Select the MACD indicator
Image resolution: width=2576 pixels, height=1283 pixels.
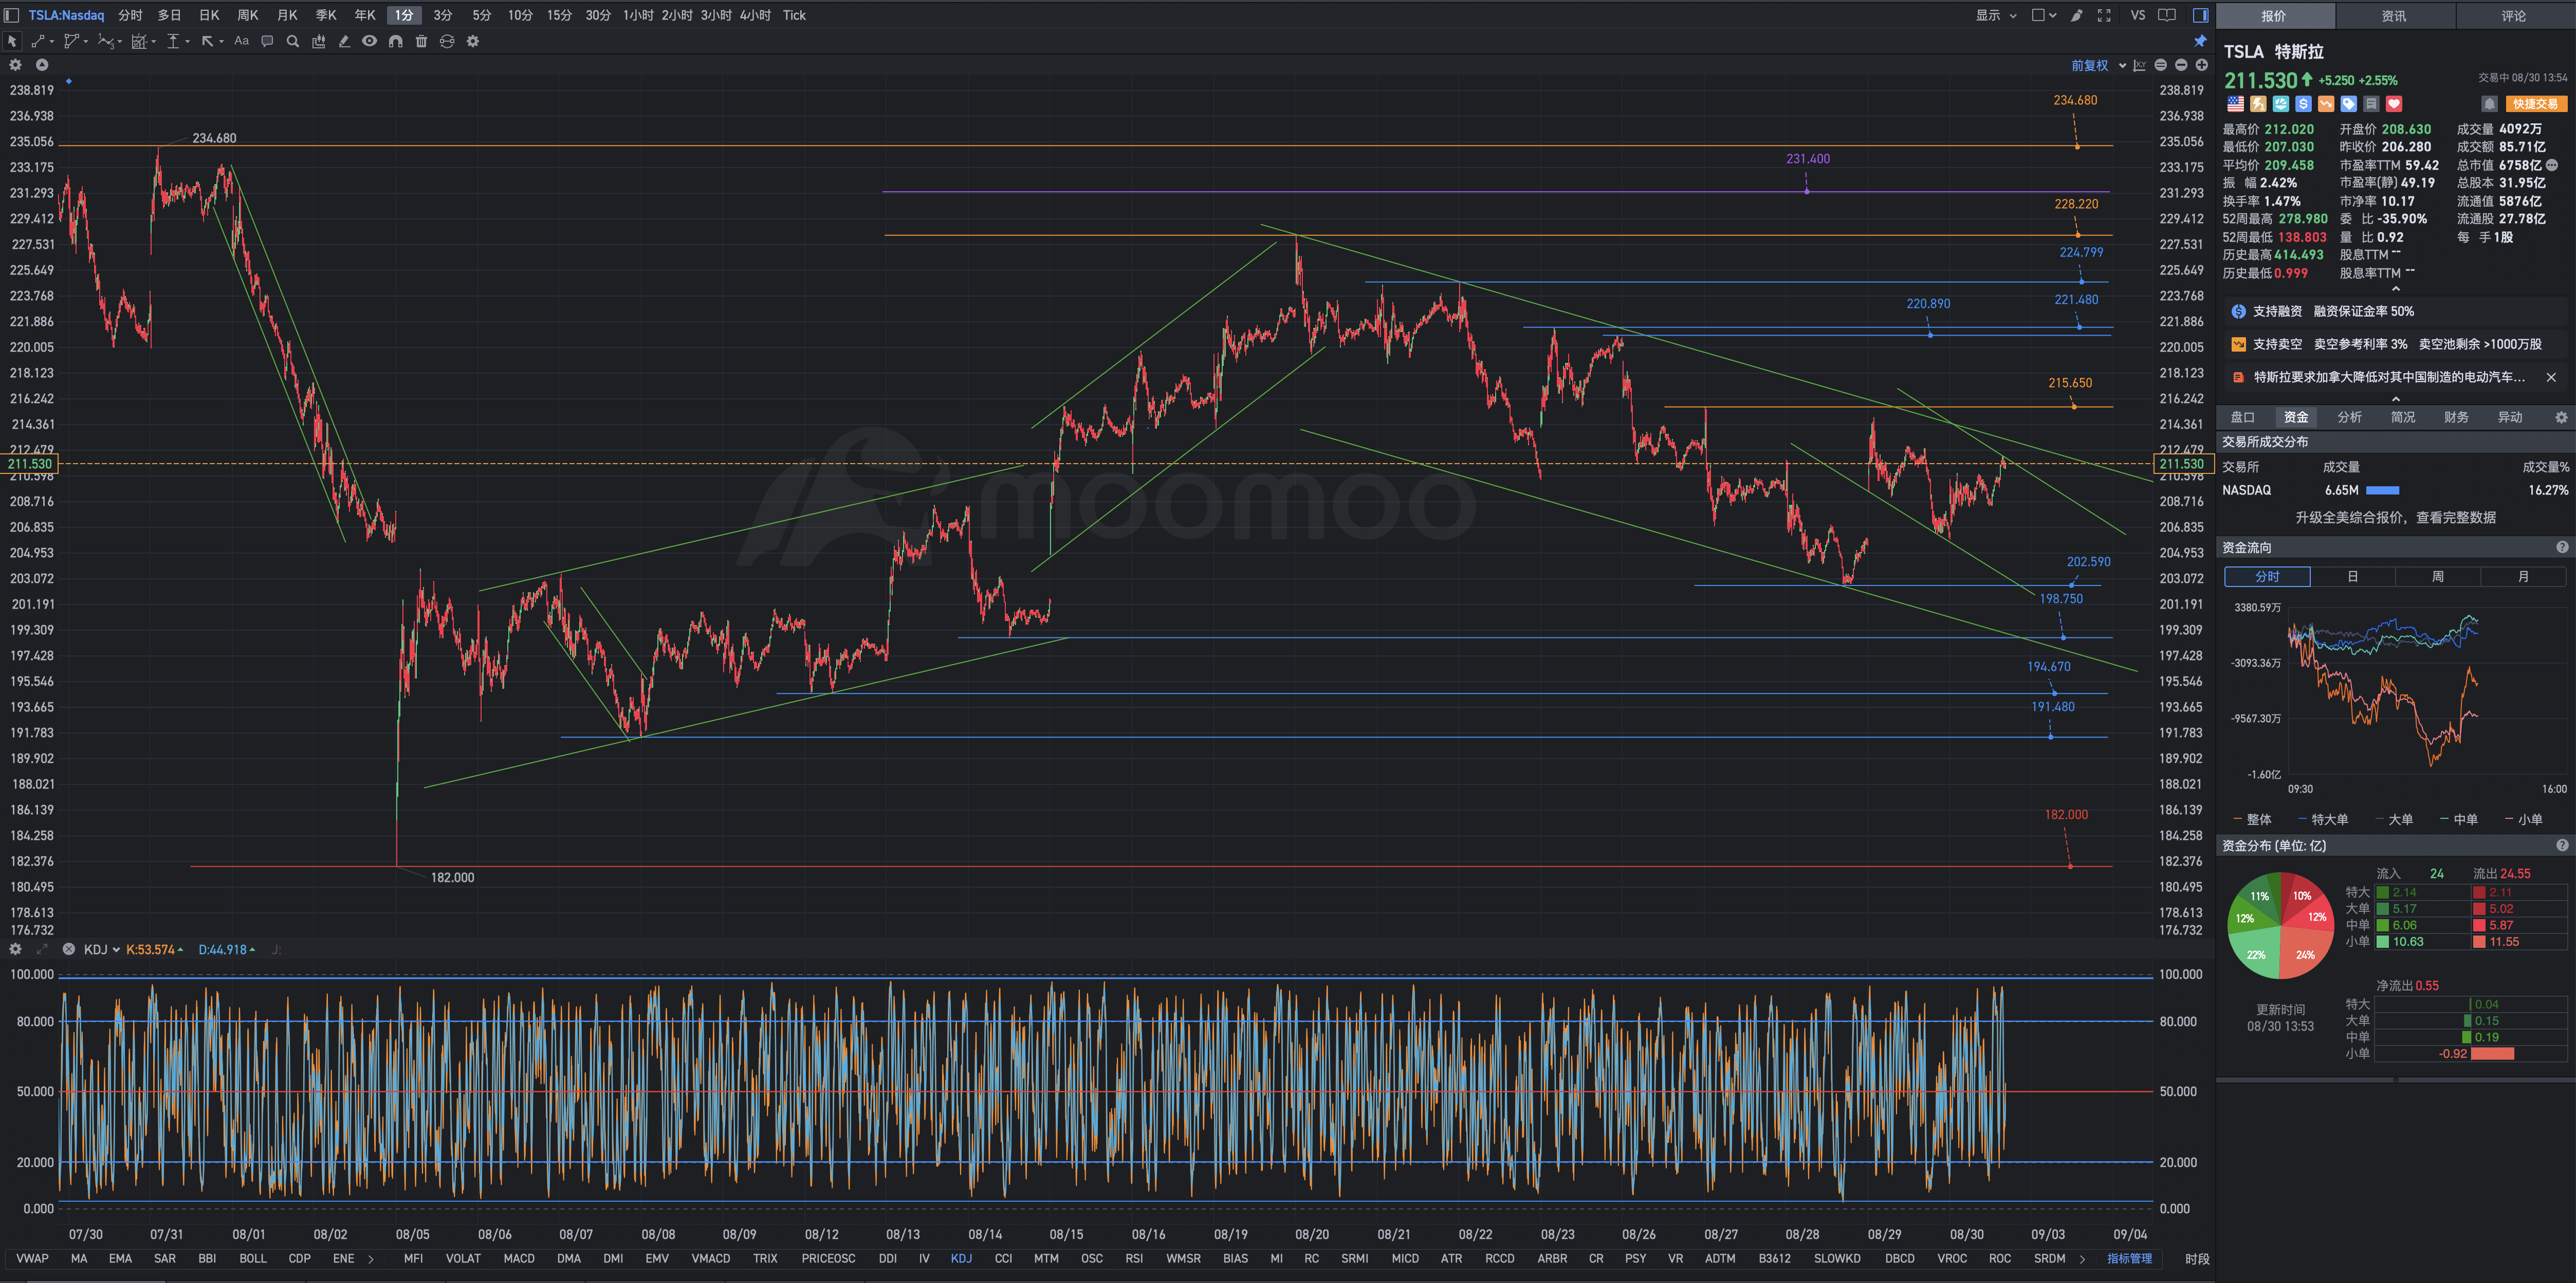click(518, 1259)
